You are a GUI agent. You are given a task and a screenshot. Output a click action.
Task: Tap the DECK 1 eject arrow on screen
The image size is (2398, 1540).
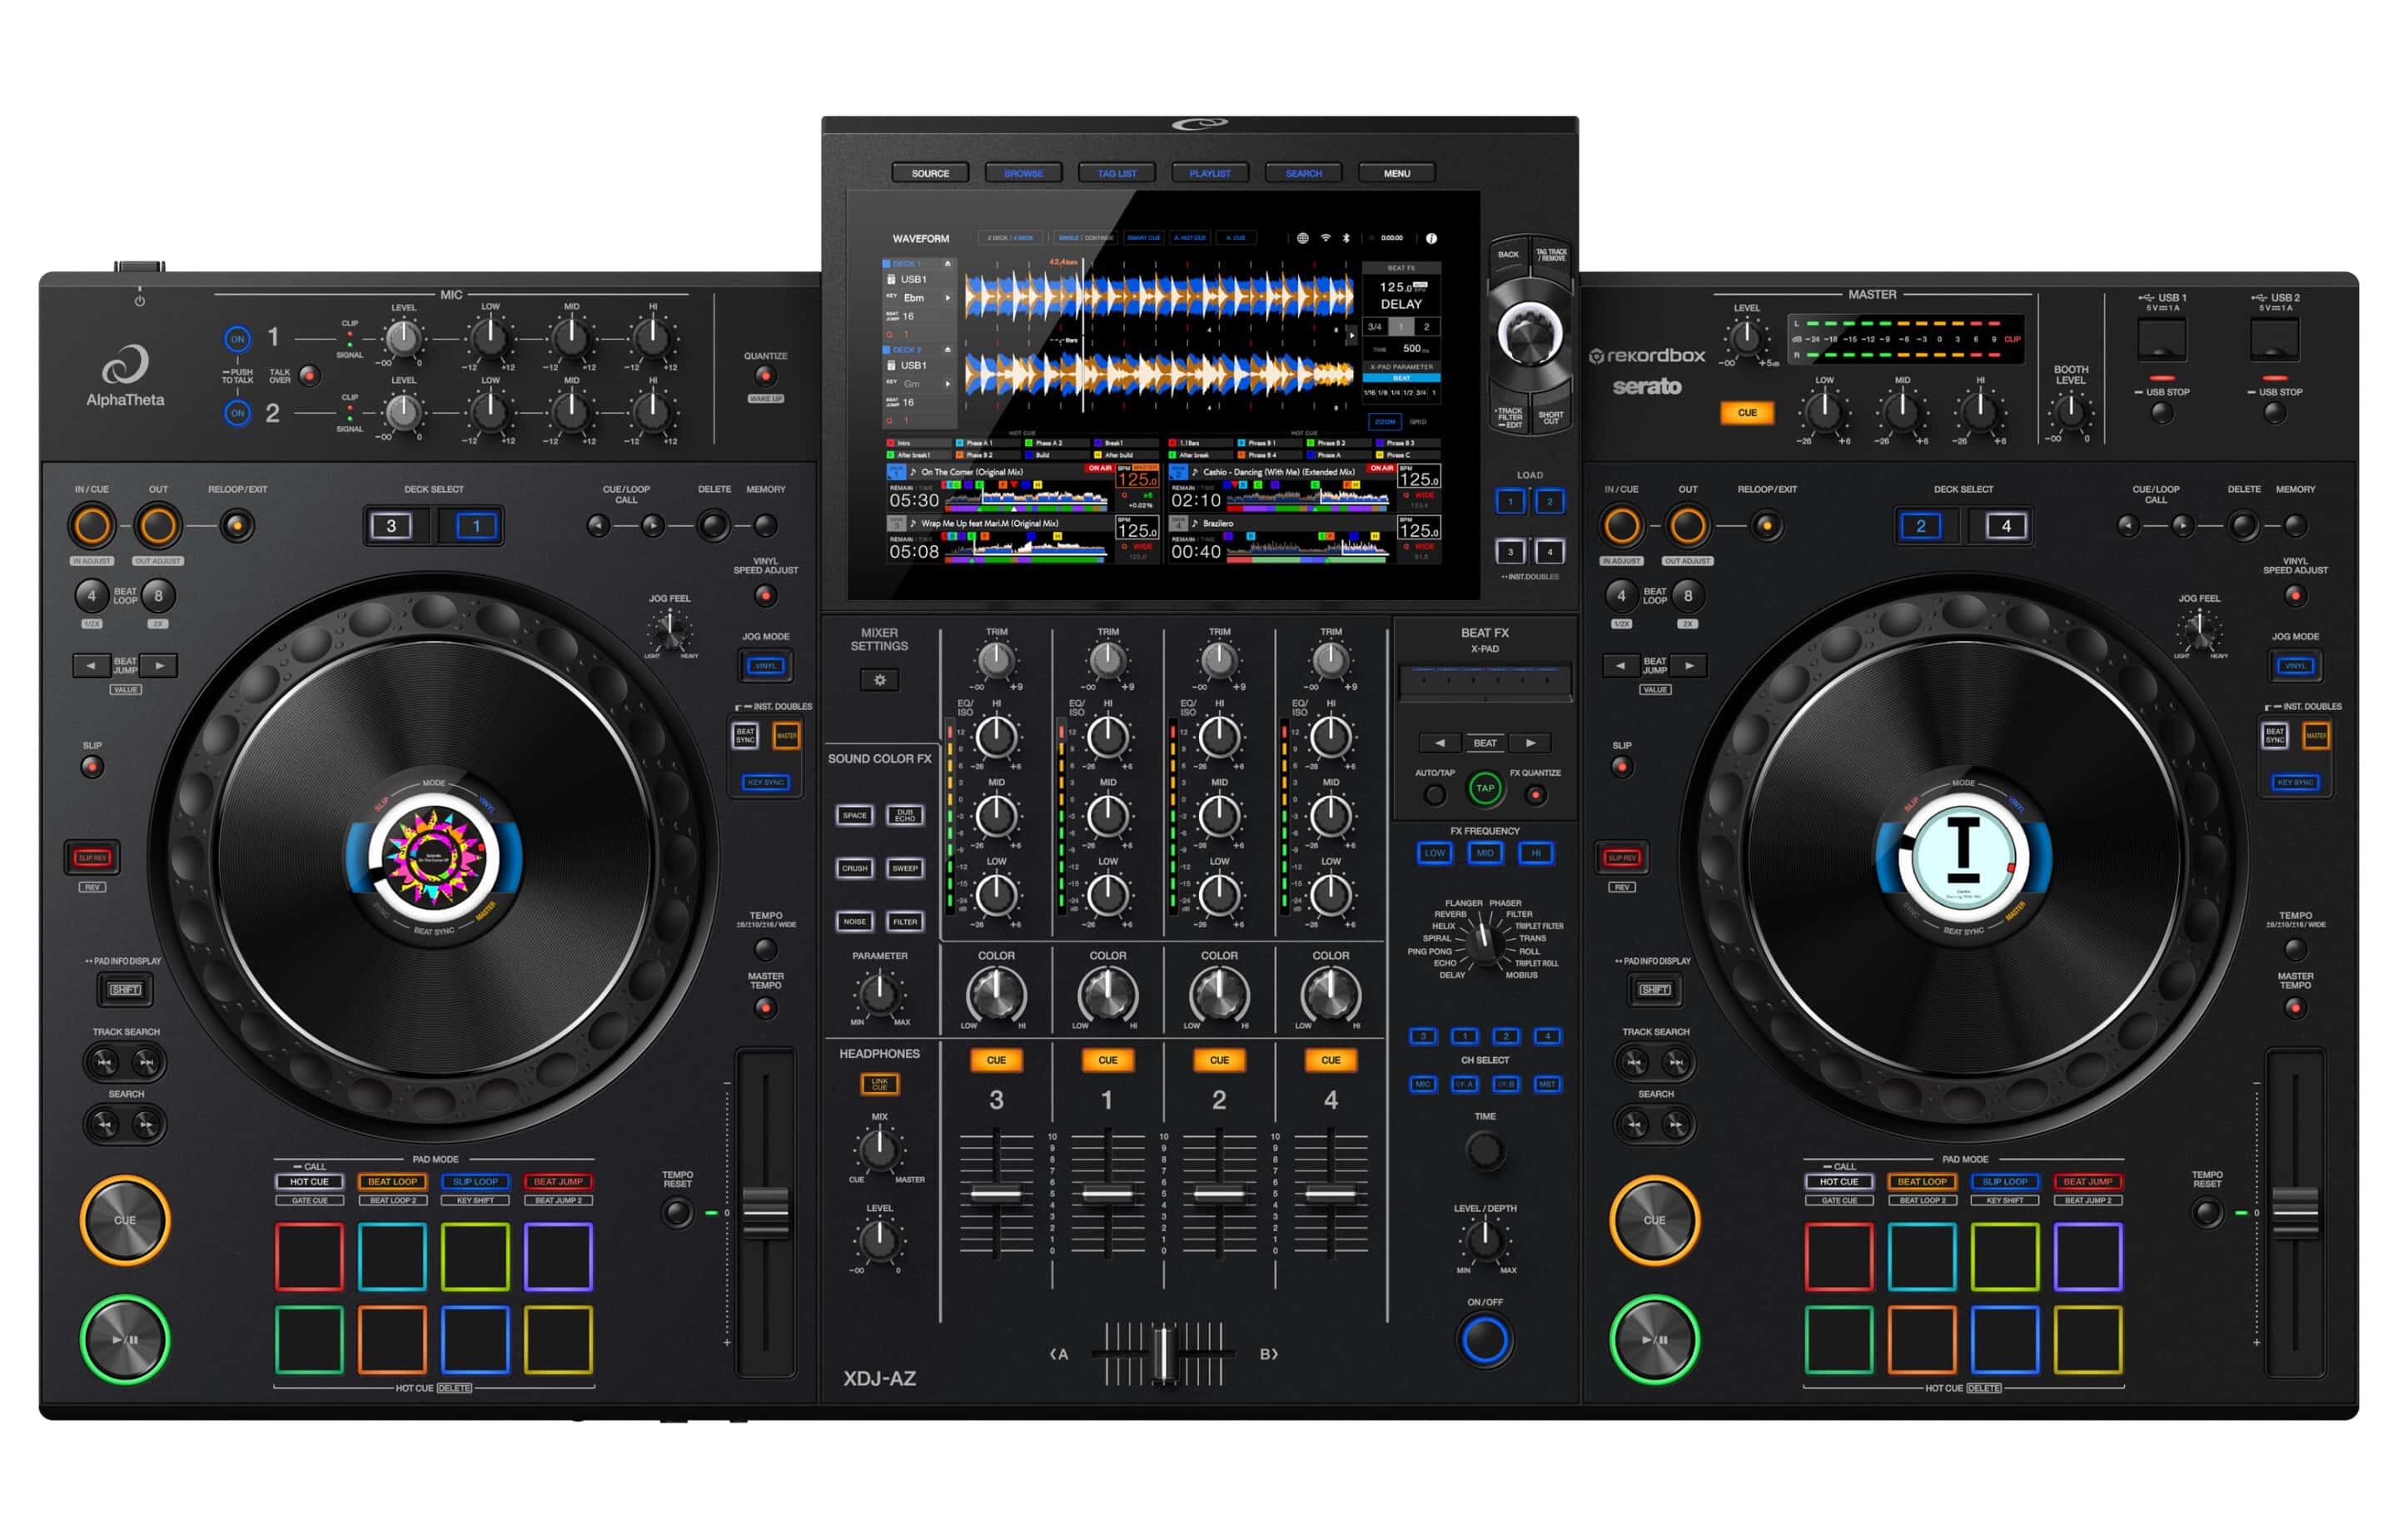947,264
